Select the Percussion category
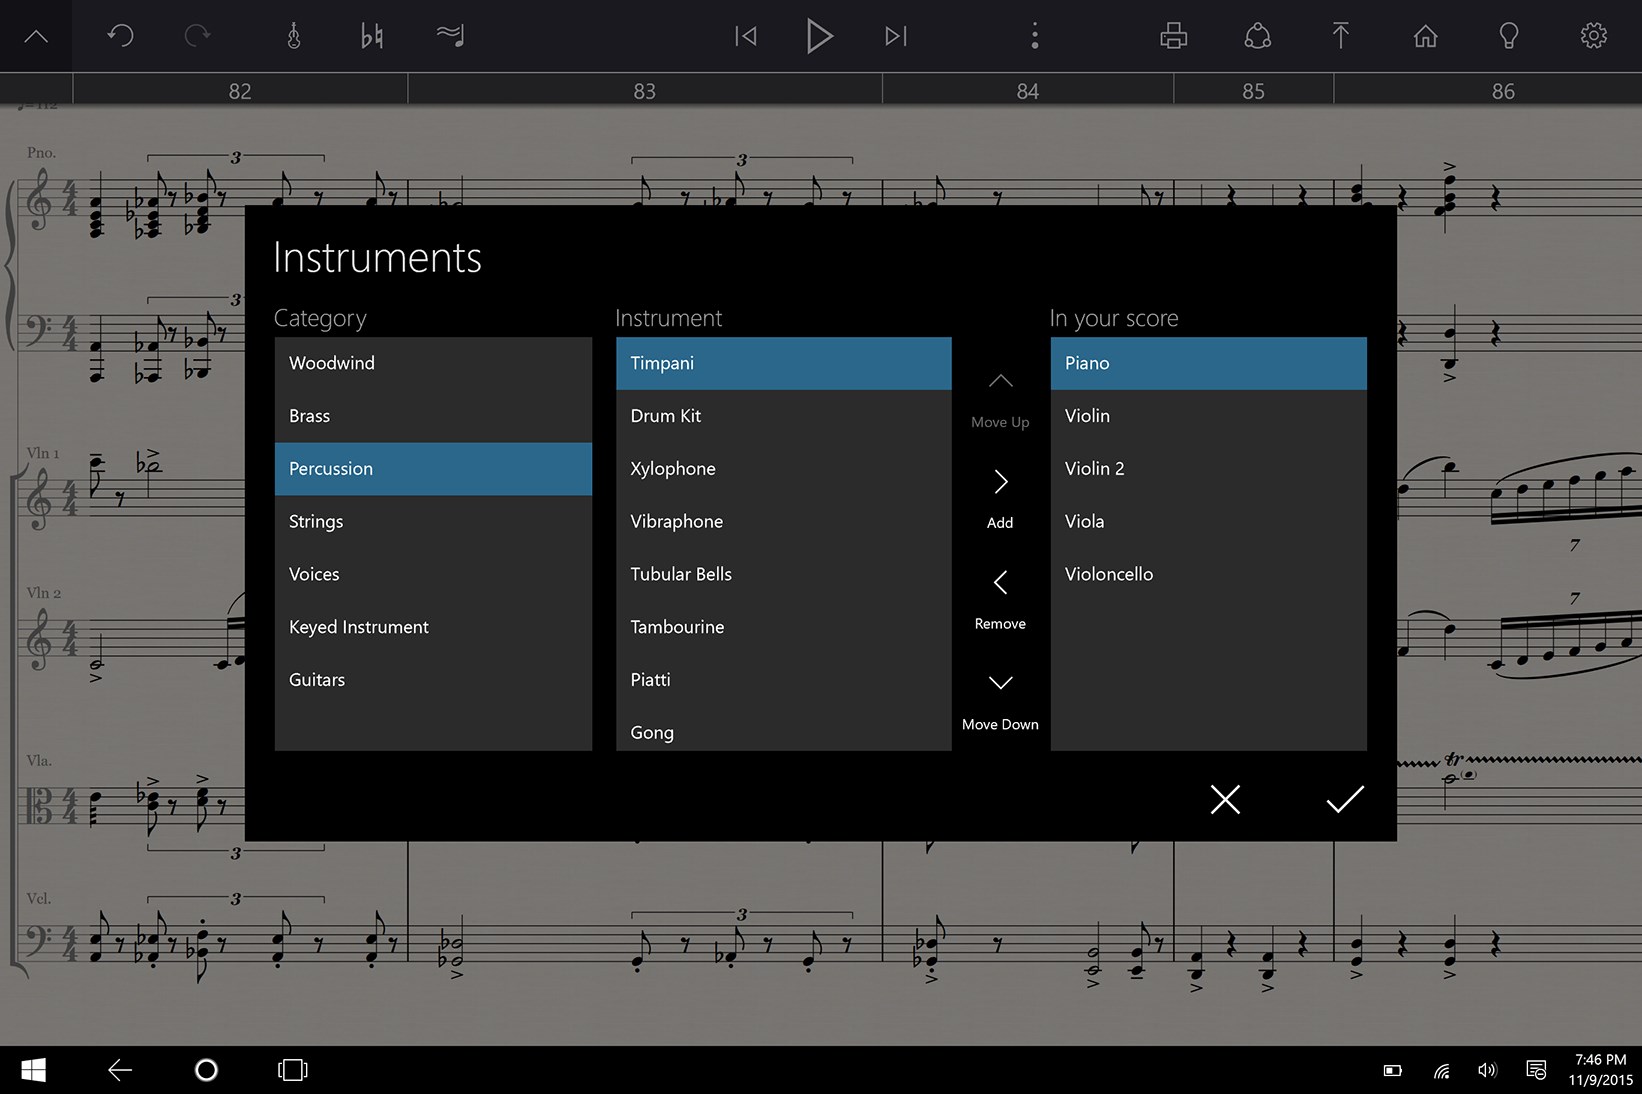 coord(432,468)
